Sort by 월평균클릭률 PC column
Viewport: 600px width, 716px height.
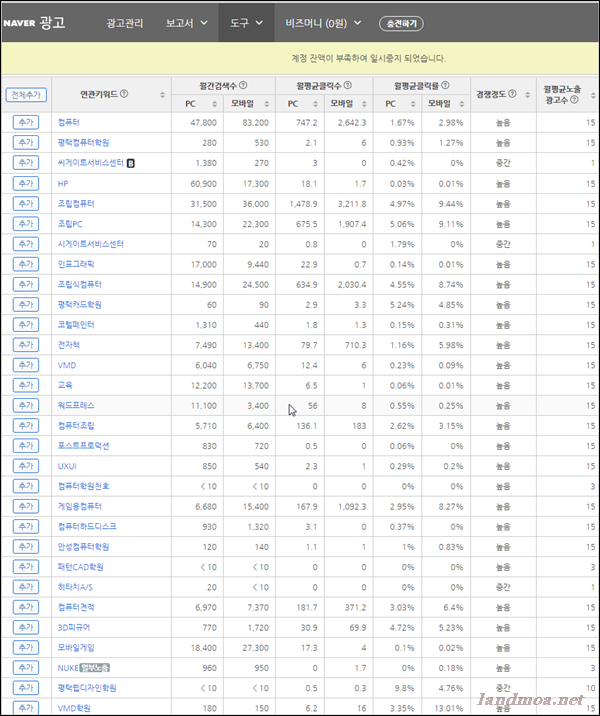tap(413, 104)
